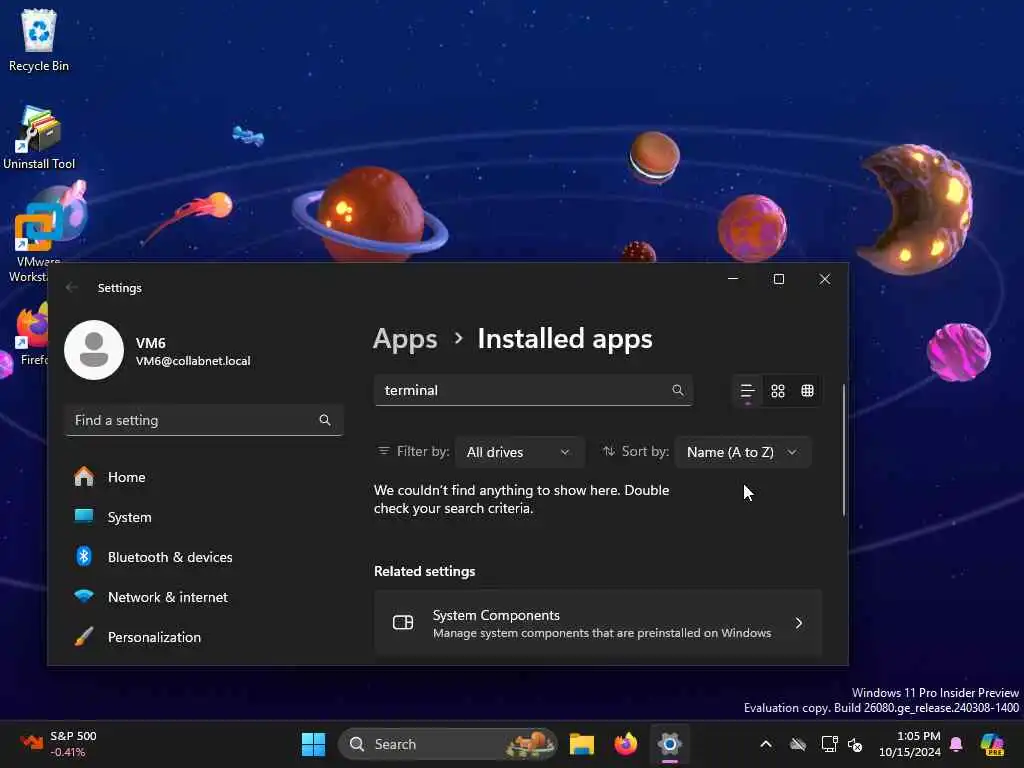Open Network & internet settings

coord(204,597)
